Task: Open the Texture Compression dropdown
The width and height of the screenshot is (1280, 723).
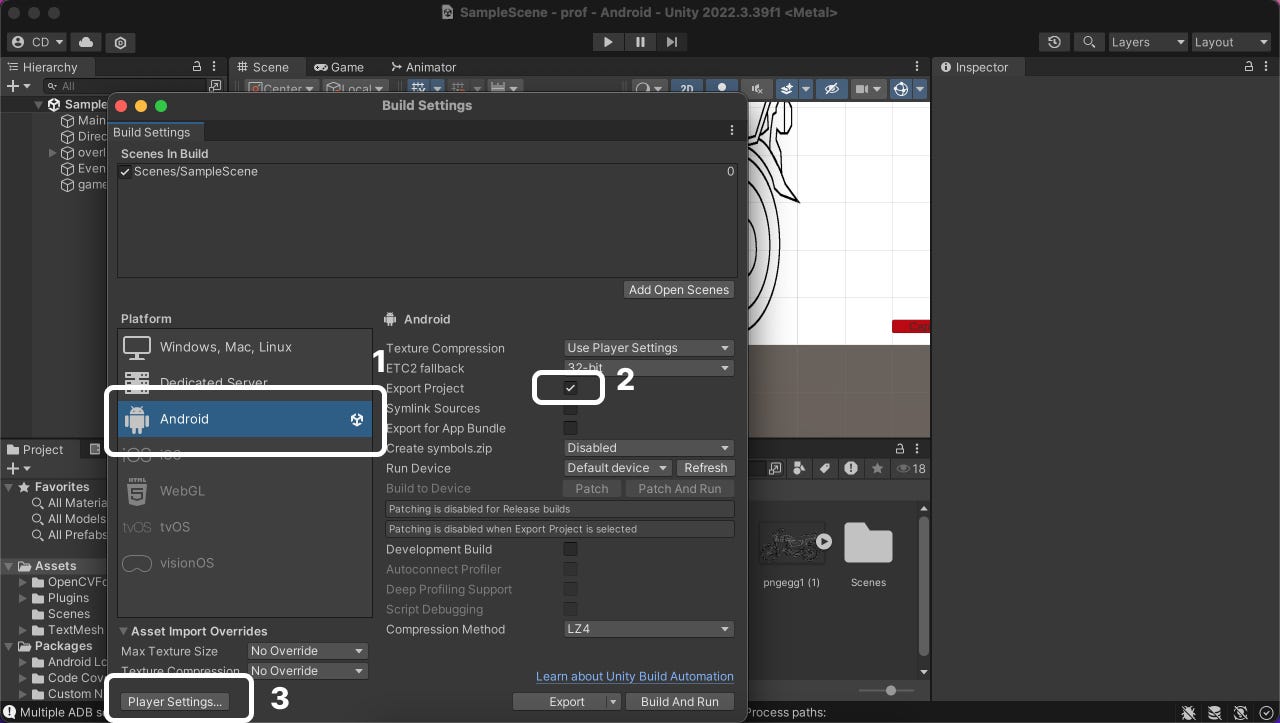Action: [649, 348]
